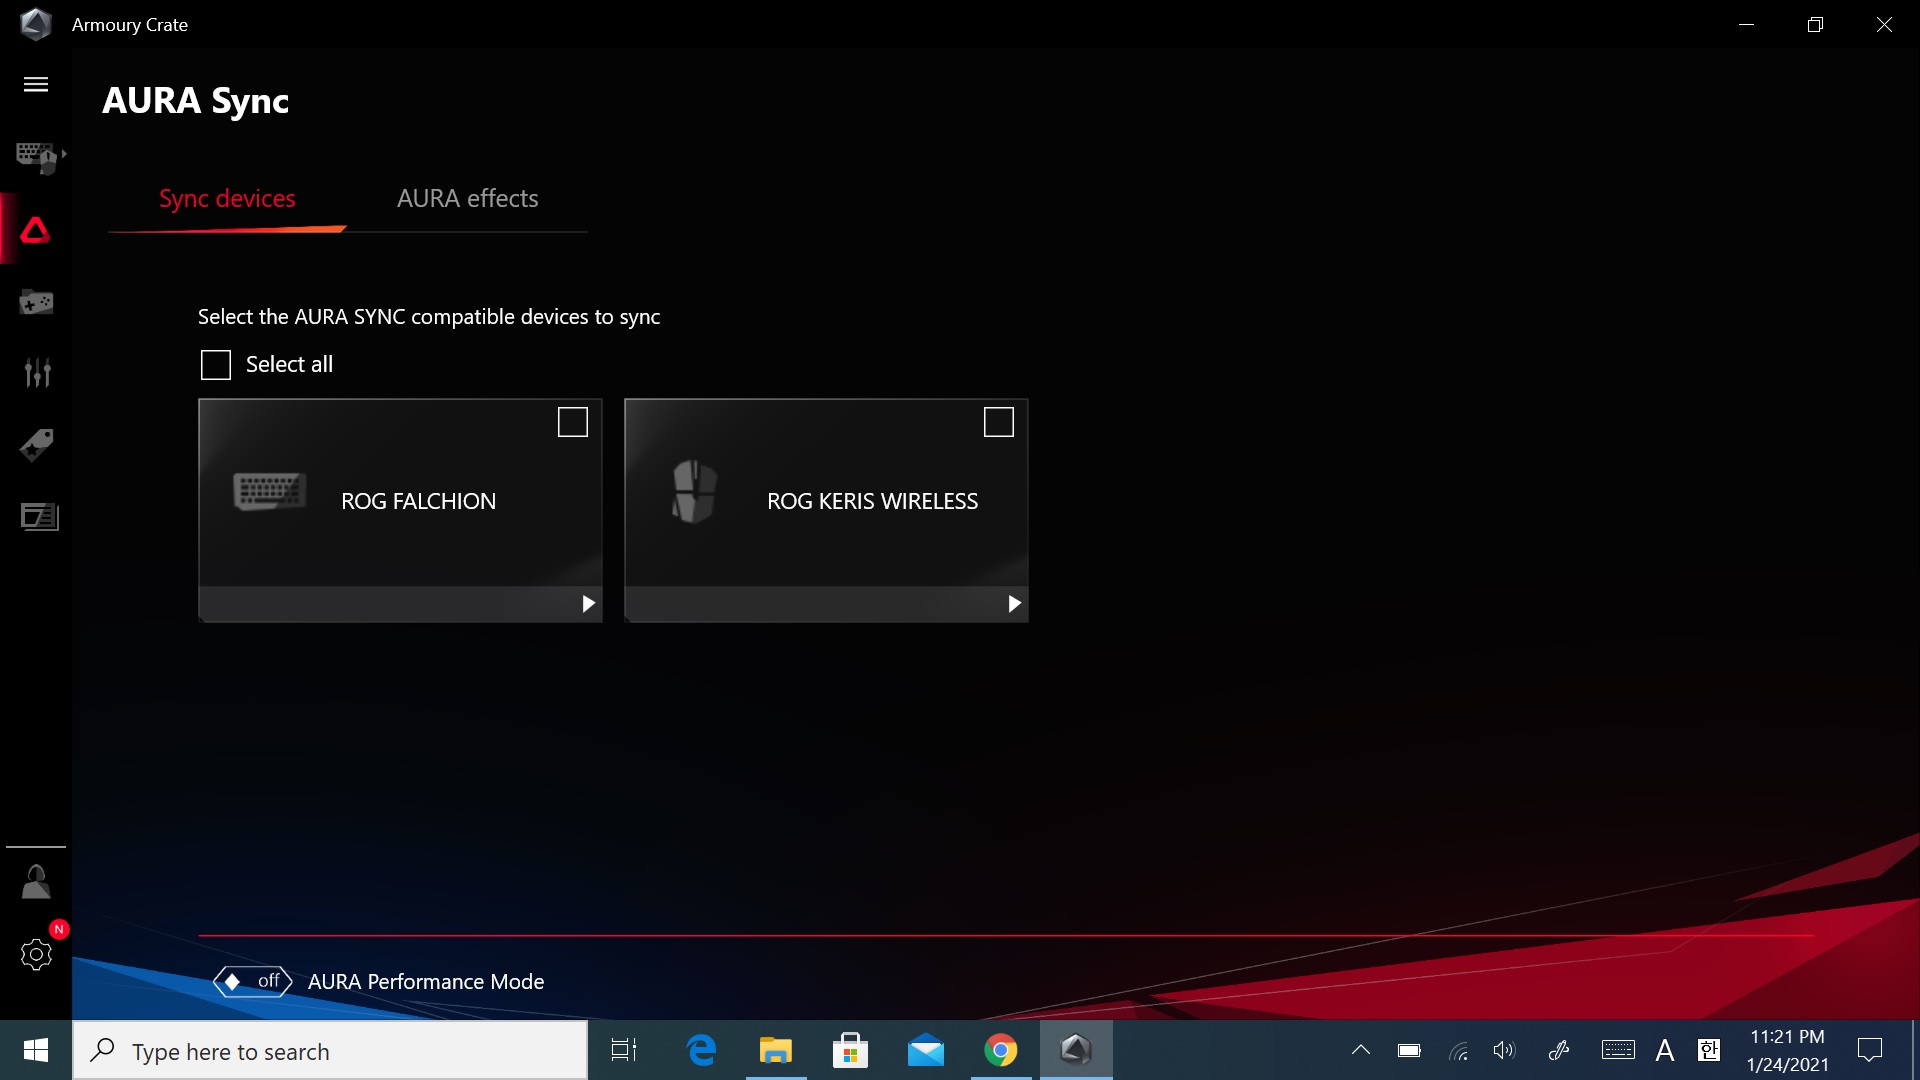Expand ROG FALCHION card arrow
Screen dimensions: 1920x1080
pyautogui.click(x=588, y=604)
